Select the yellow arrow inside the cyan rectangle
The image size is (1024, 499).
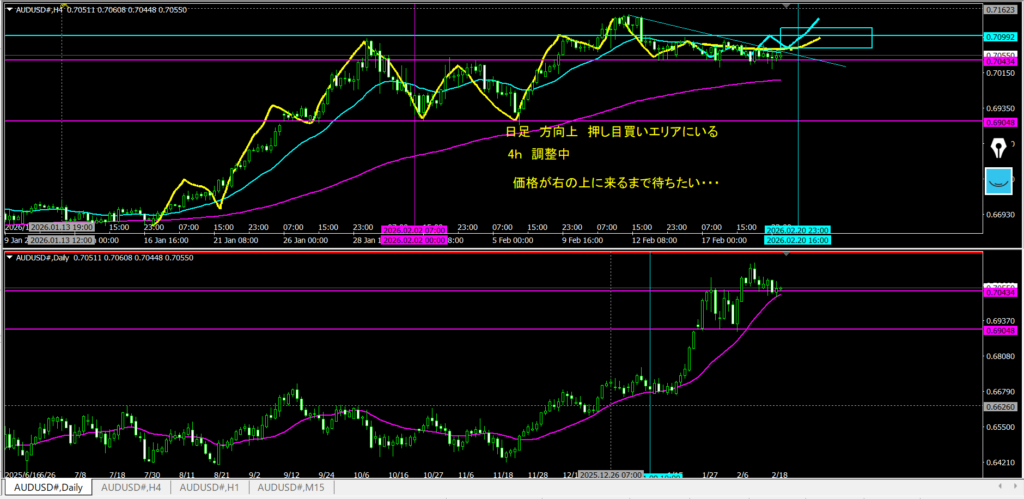pyautogui.click(x=808, y=42)
